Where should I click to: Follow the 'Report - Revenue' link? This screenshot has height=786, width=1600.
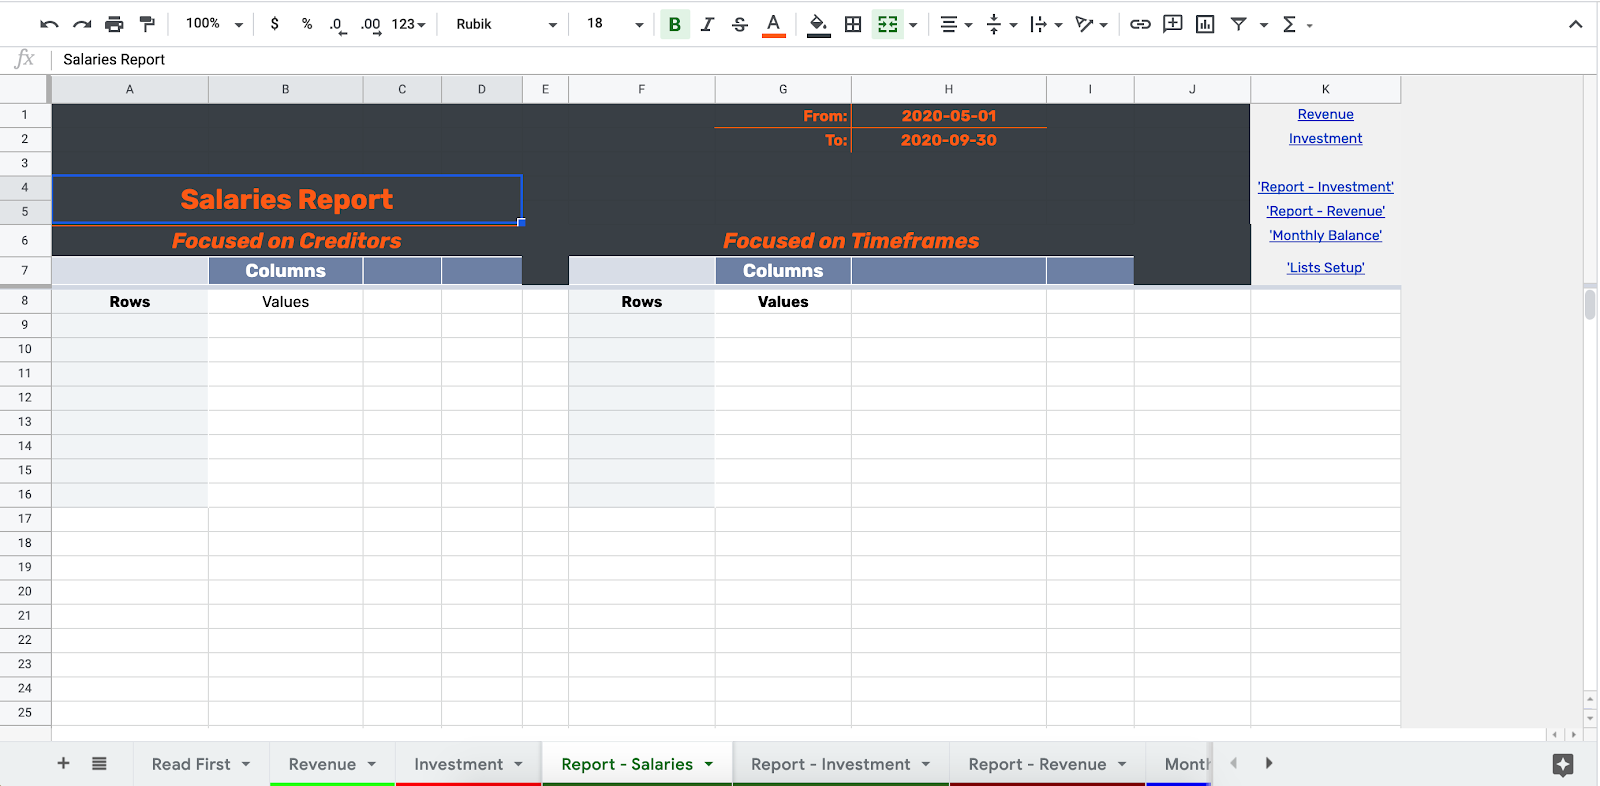tap(1325, 211)
